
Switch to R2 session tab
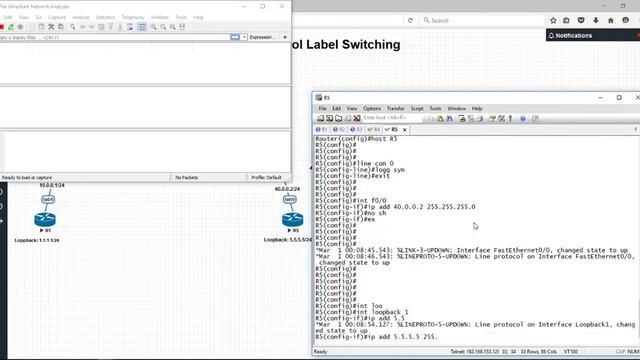click(338, 129)
